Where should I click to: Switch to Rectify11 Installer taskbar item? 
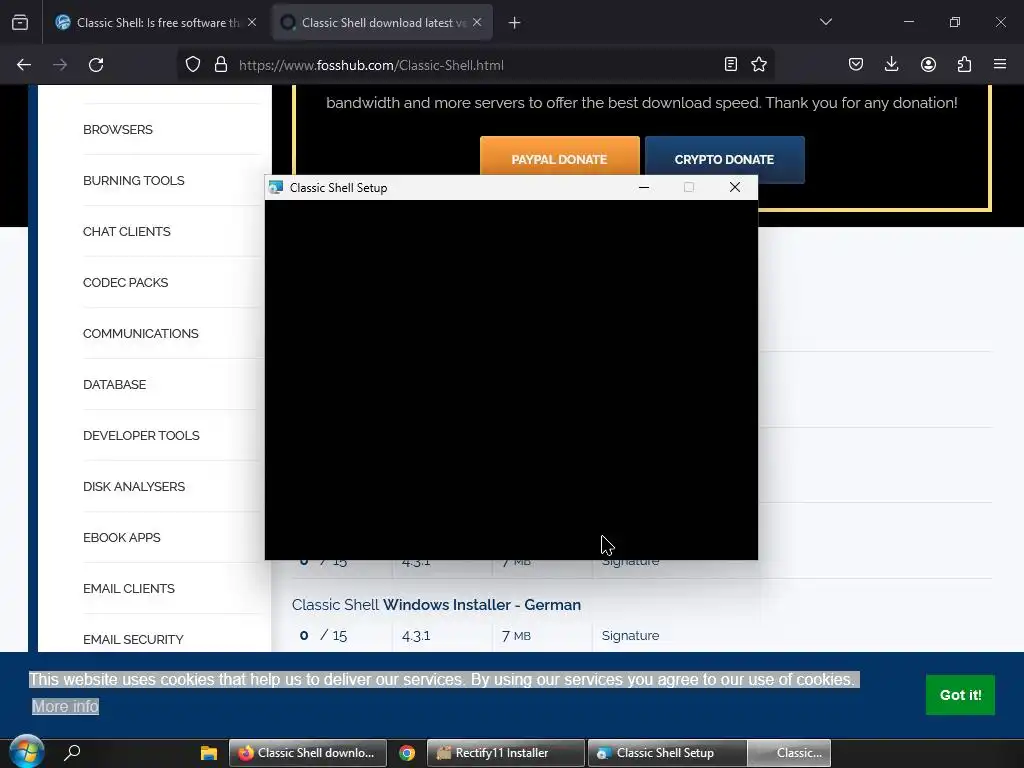(505, 752)
